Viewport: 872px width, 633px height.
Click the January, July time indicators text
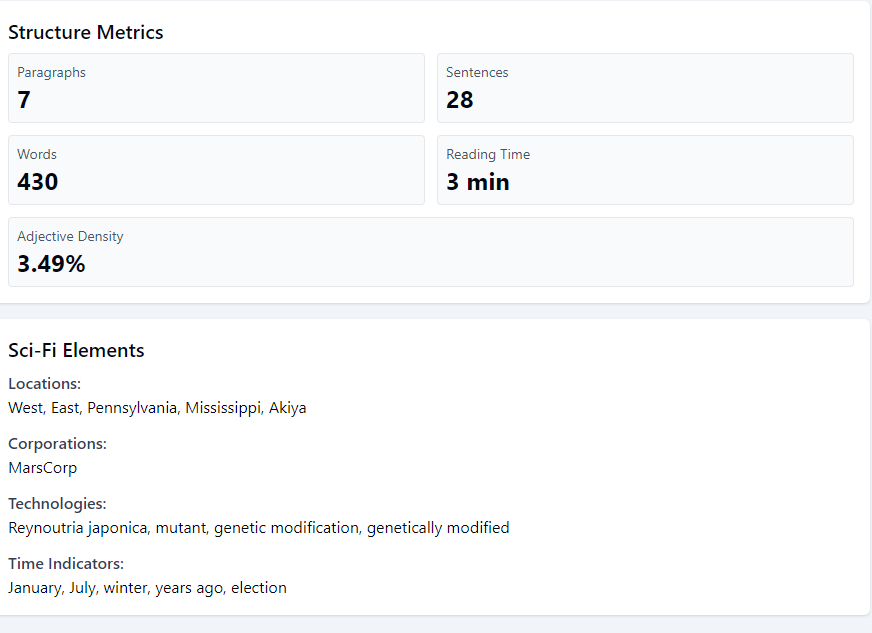tap(147, 588)
